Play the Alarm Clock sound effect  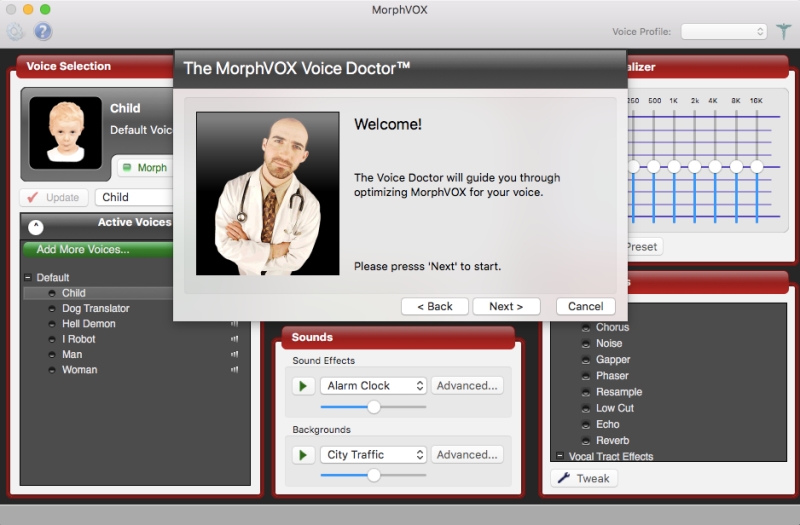(x=303, y=386)
